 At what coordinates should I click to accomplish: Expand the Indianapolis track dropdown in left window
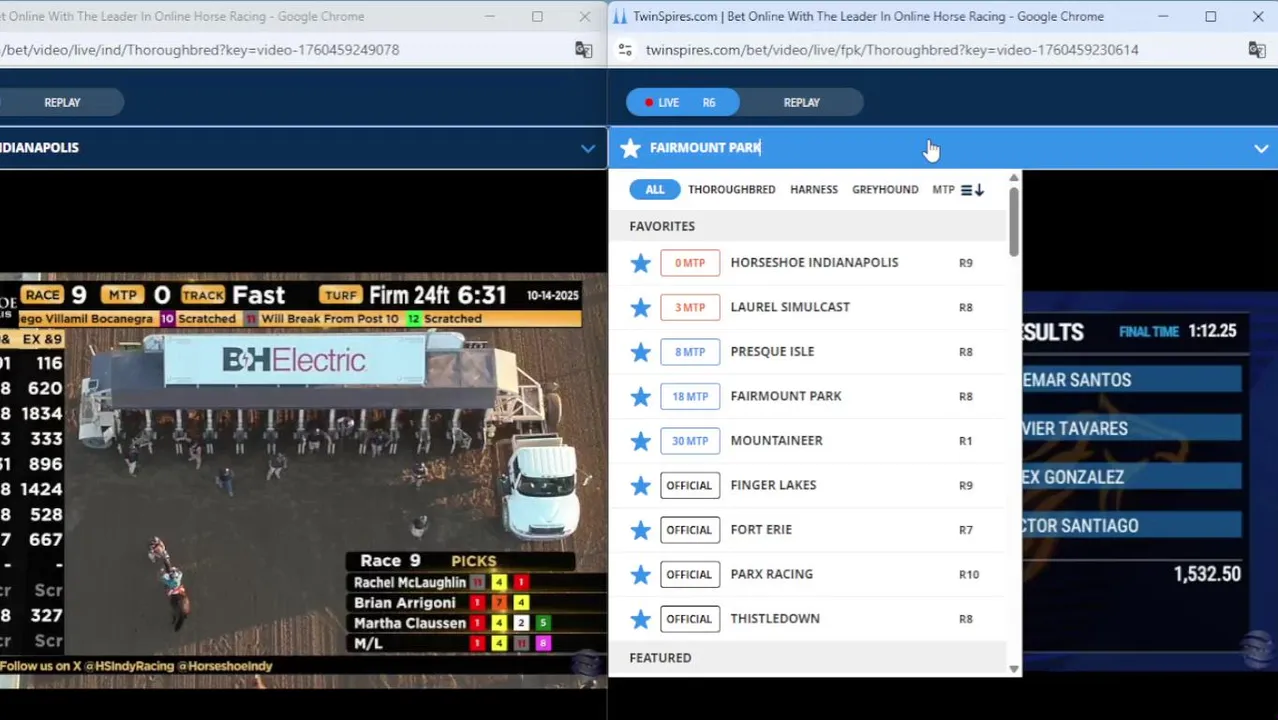click(x=587, y=148)
